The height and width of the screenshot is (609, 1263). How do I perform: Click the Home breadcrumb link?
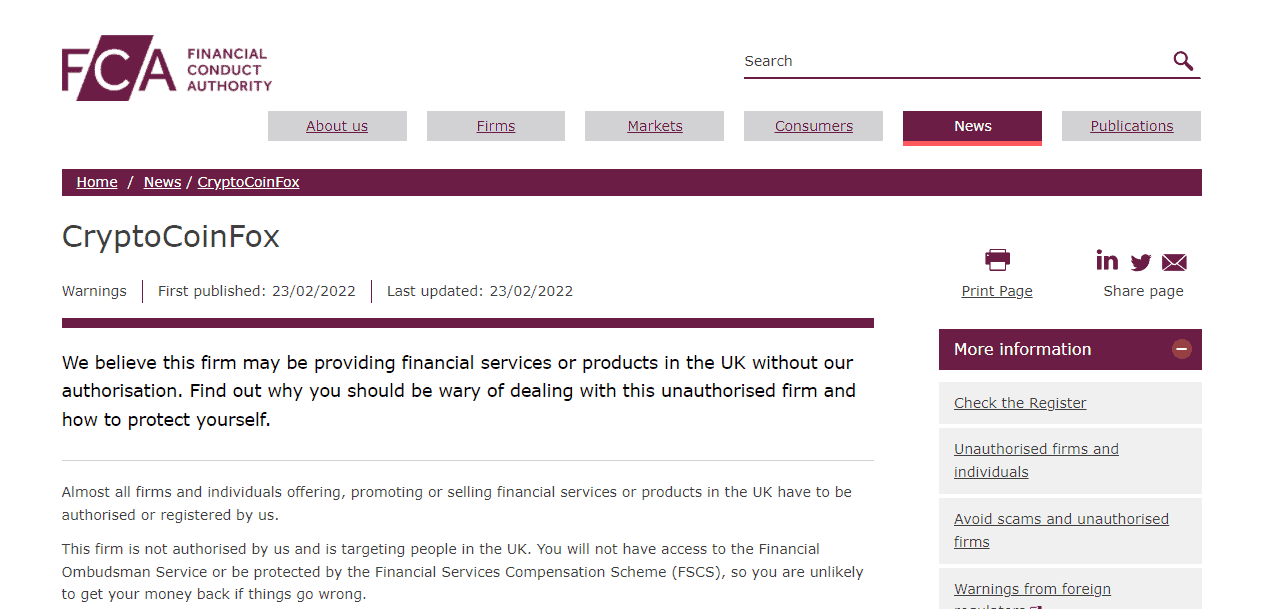(x=97, y=182)
